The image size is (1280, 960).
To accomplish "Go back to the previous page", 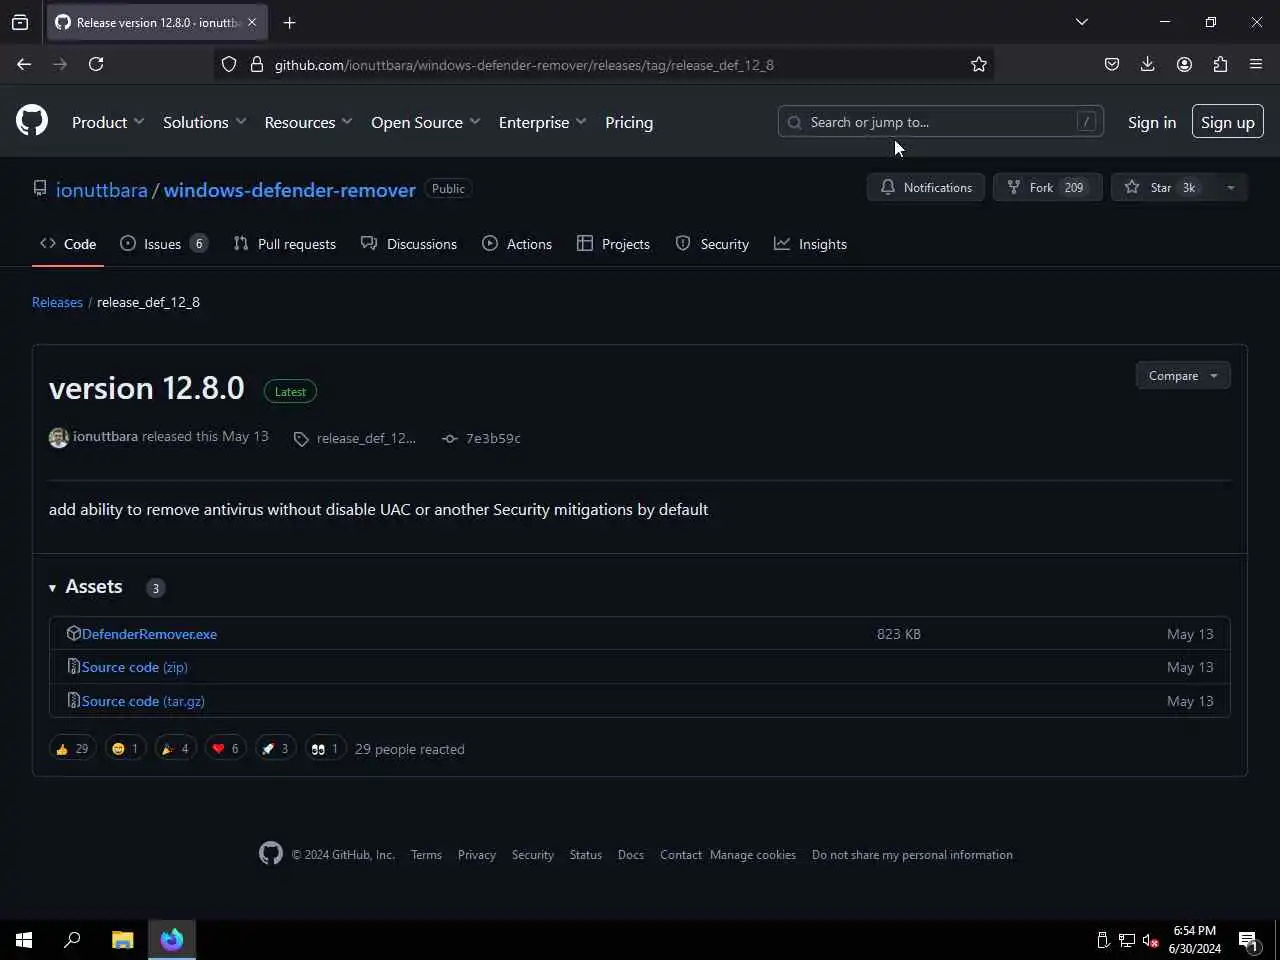I will [24, 64].
